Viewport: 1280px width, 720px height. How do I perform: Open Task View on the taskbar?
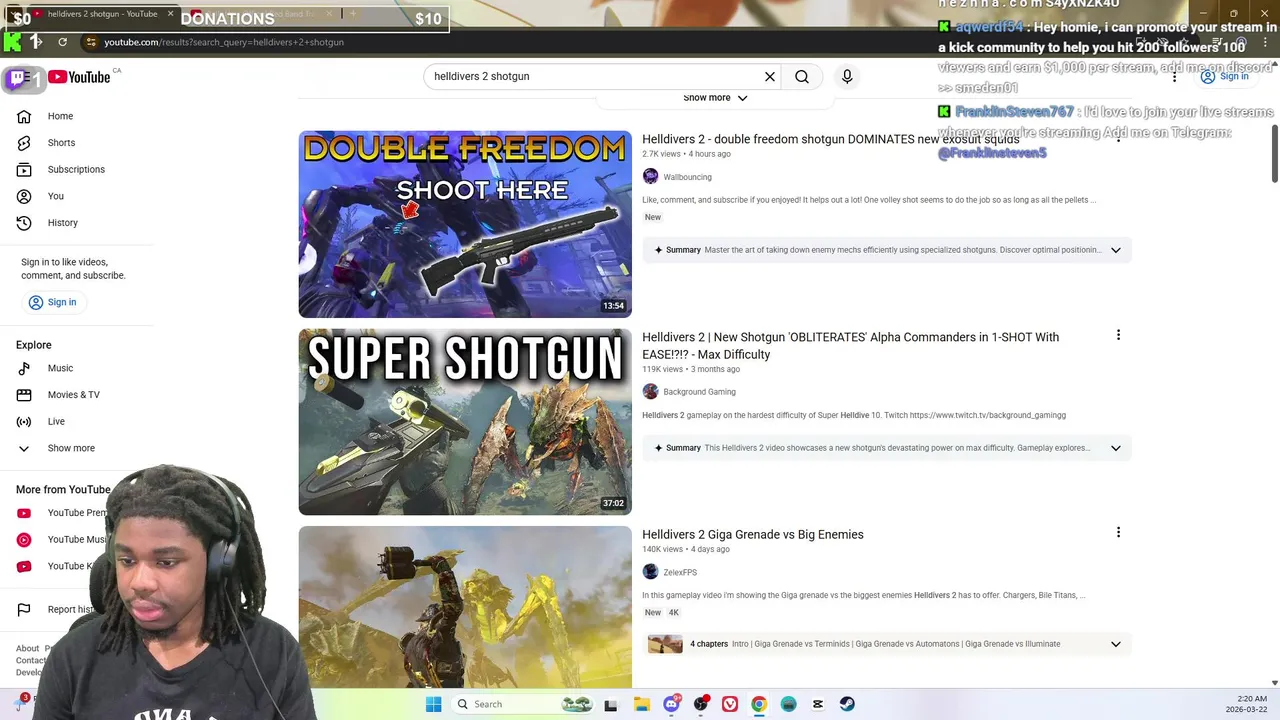(x=611, y=704)
